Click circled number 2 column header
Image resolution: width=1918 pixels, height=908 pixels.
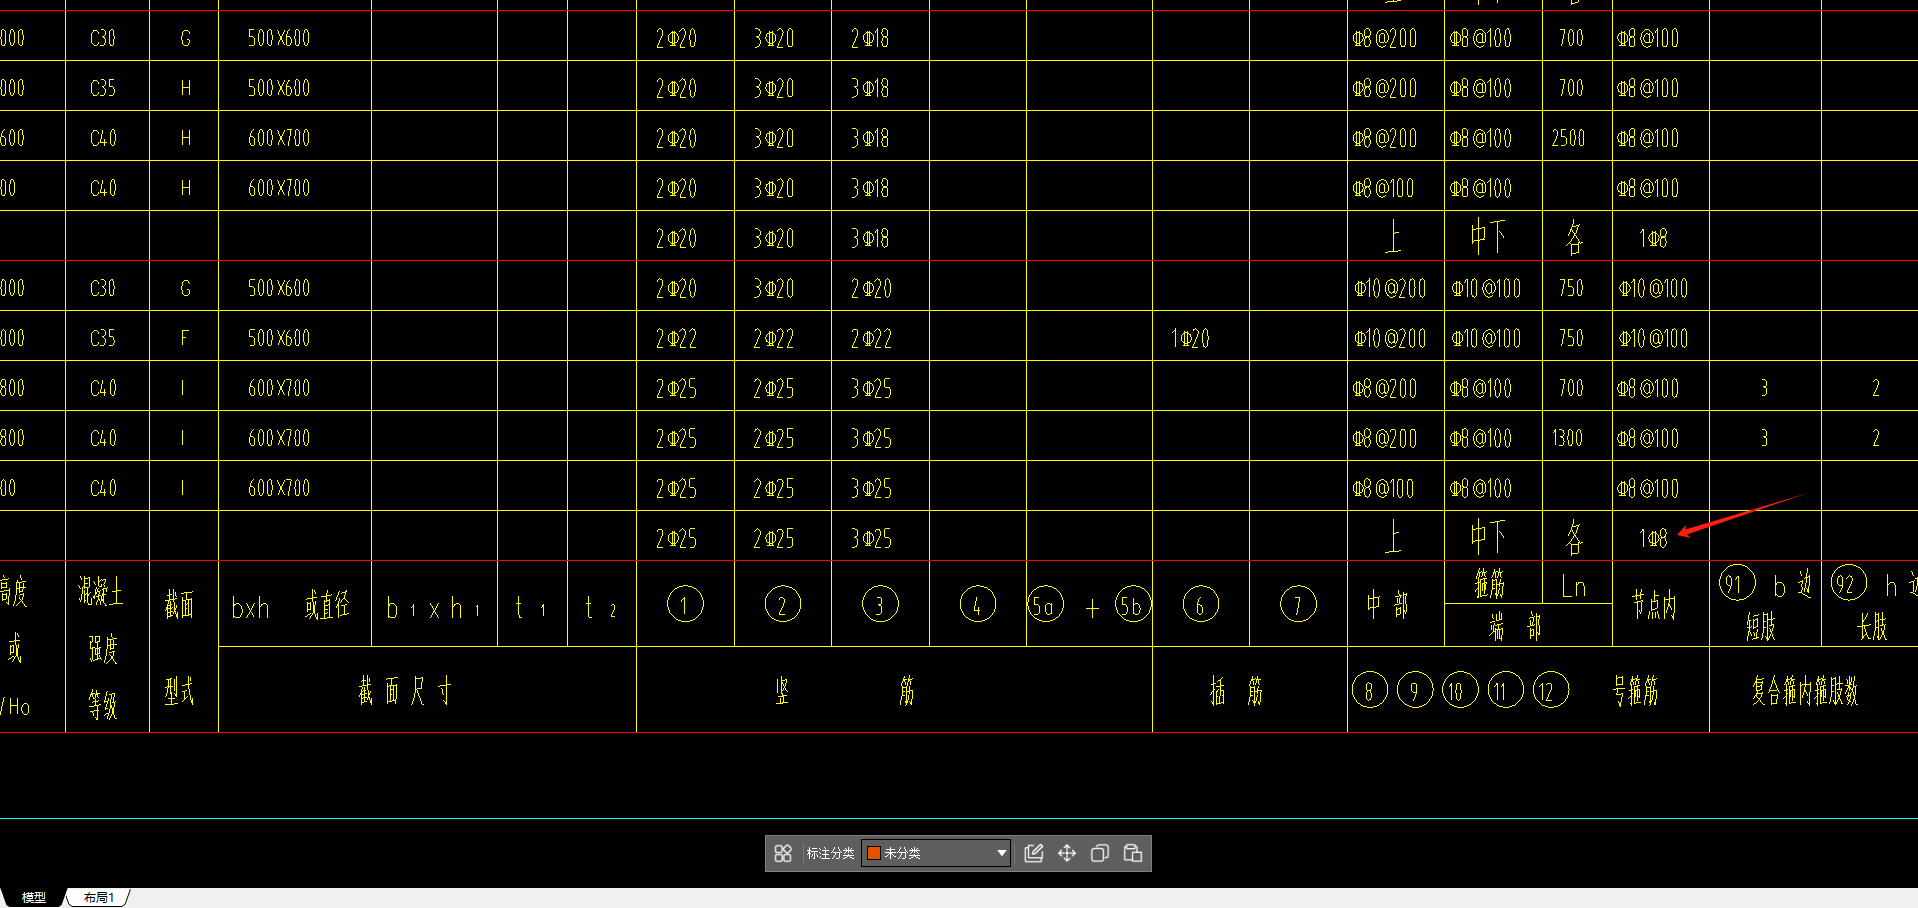click(783, 604)
